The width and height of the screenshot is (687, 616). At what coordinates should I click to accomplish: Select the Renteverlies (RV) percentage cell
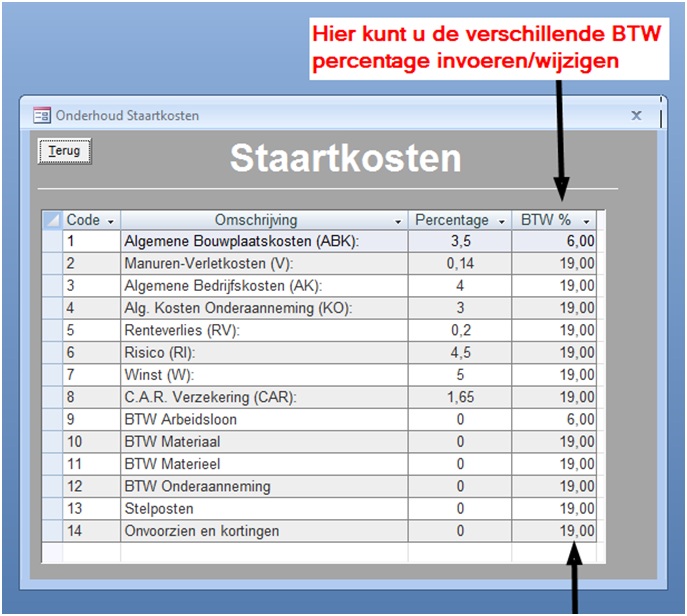459,330
